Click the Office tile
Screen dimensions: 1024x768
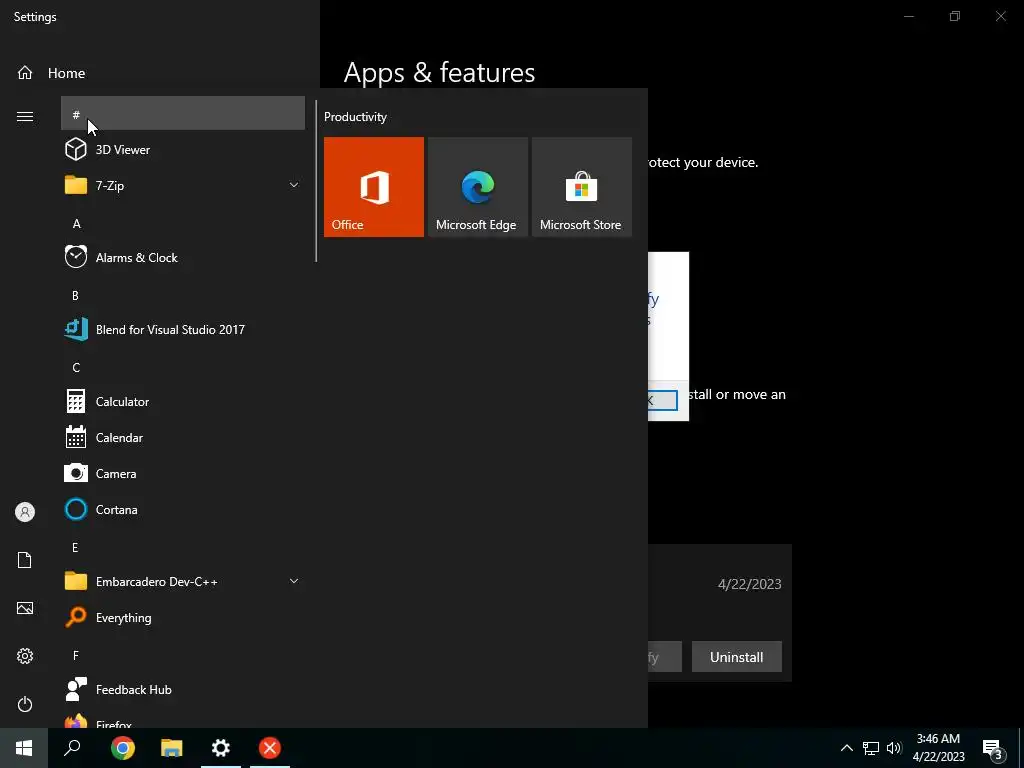pyautogui.click(x=374, y=187)
